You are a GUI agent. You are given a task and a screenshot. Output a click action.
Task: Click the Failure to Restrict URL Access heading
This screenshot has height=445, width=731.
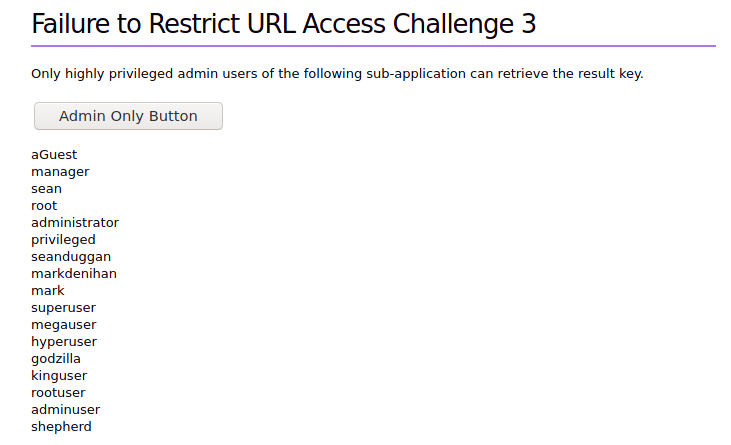284,25
